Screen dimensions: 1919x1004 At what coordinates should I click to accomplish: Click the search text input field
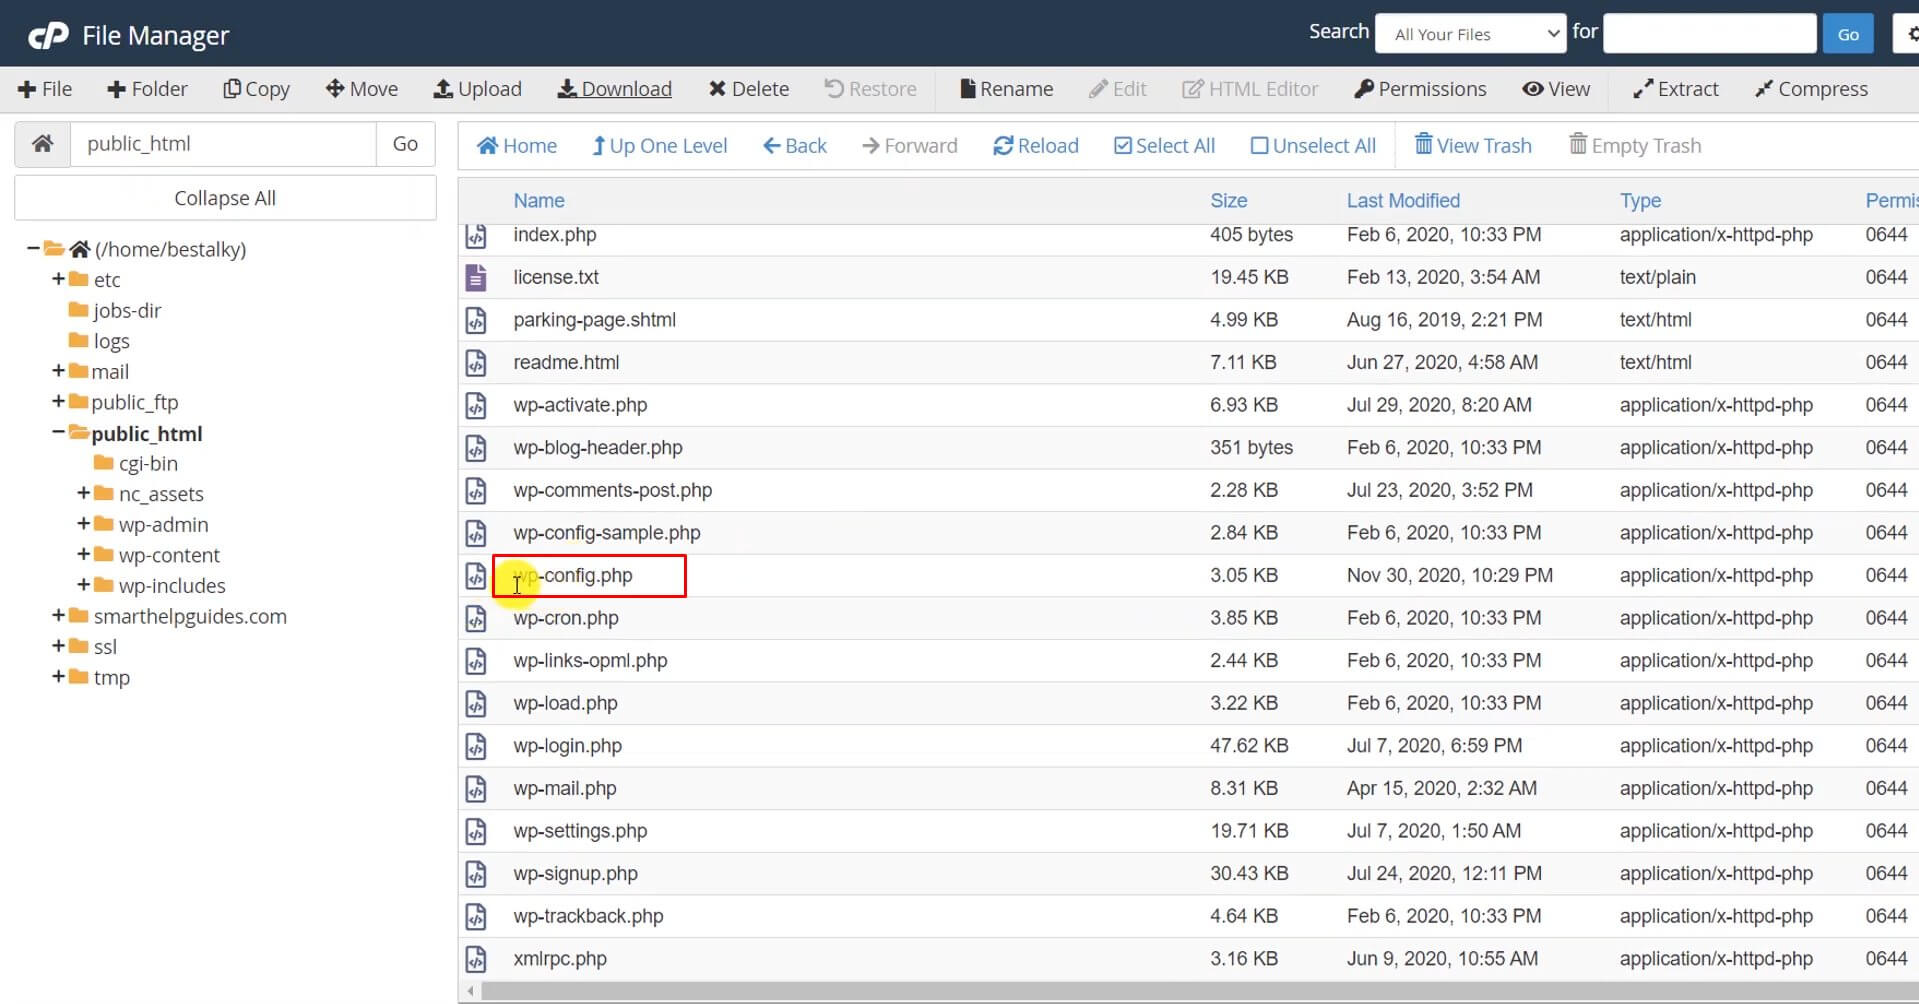pos(1709,34)
